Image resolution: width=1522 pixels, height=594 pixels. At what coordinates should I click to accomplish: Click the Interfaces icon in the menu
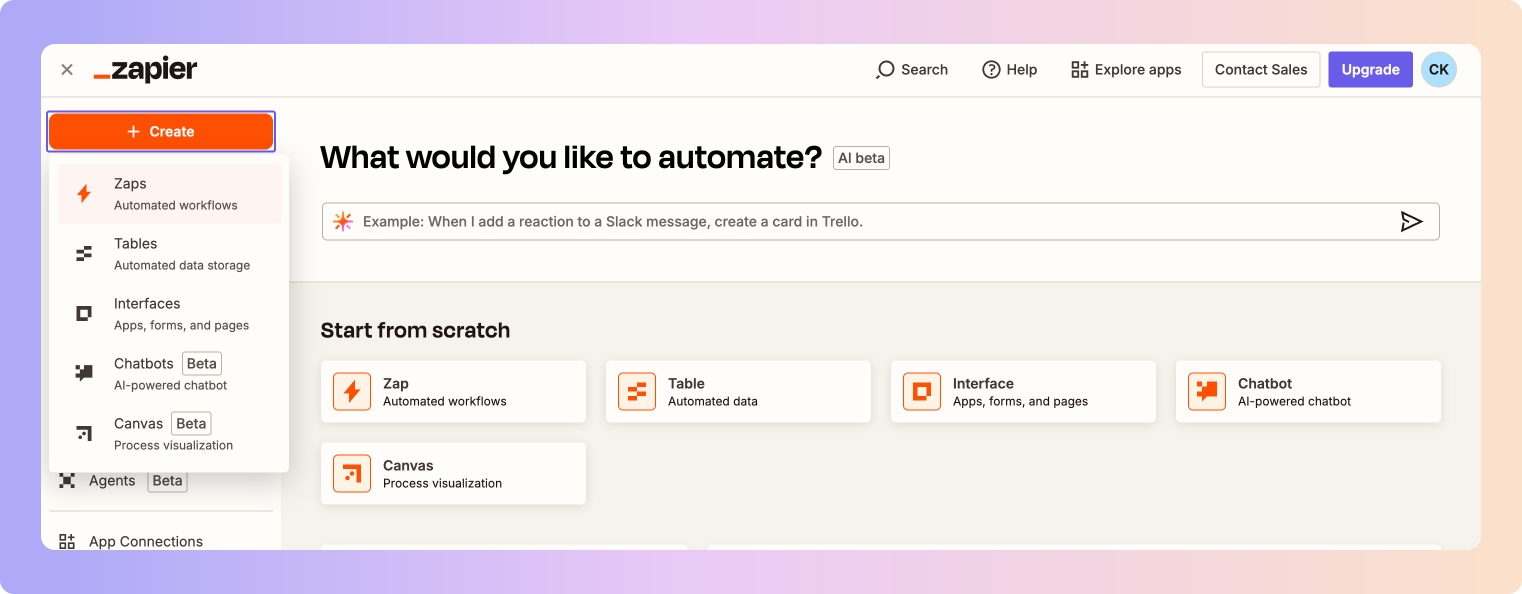coord(84,314)
